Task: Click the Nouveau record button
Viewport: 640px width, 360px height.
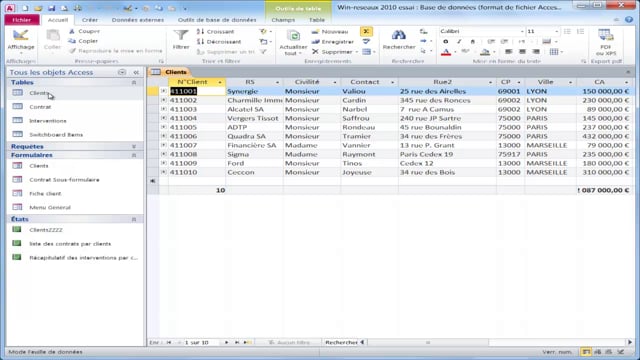Action: [x=331, y=31]
